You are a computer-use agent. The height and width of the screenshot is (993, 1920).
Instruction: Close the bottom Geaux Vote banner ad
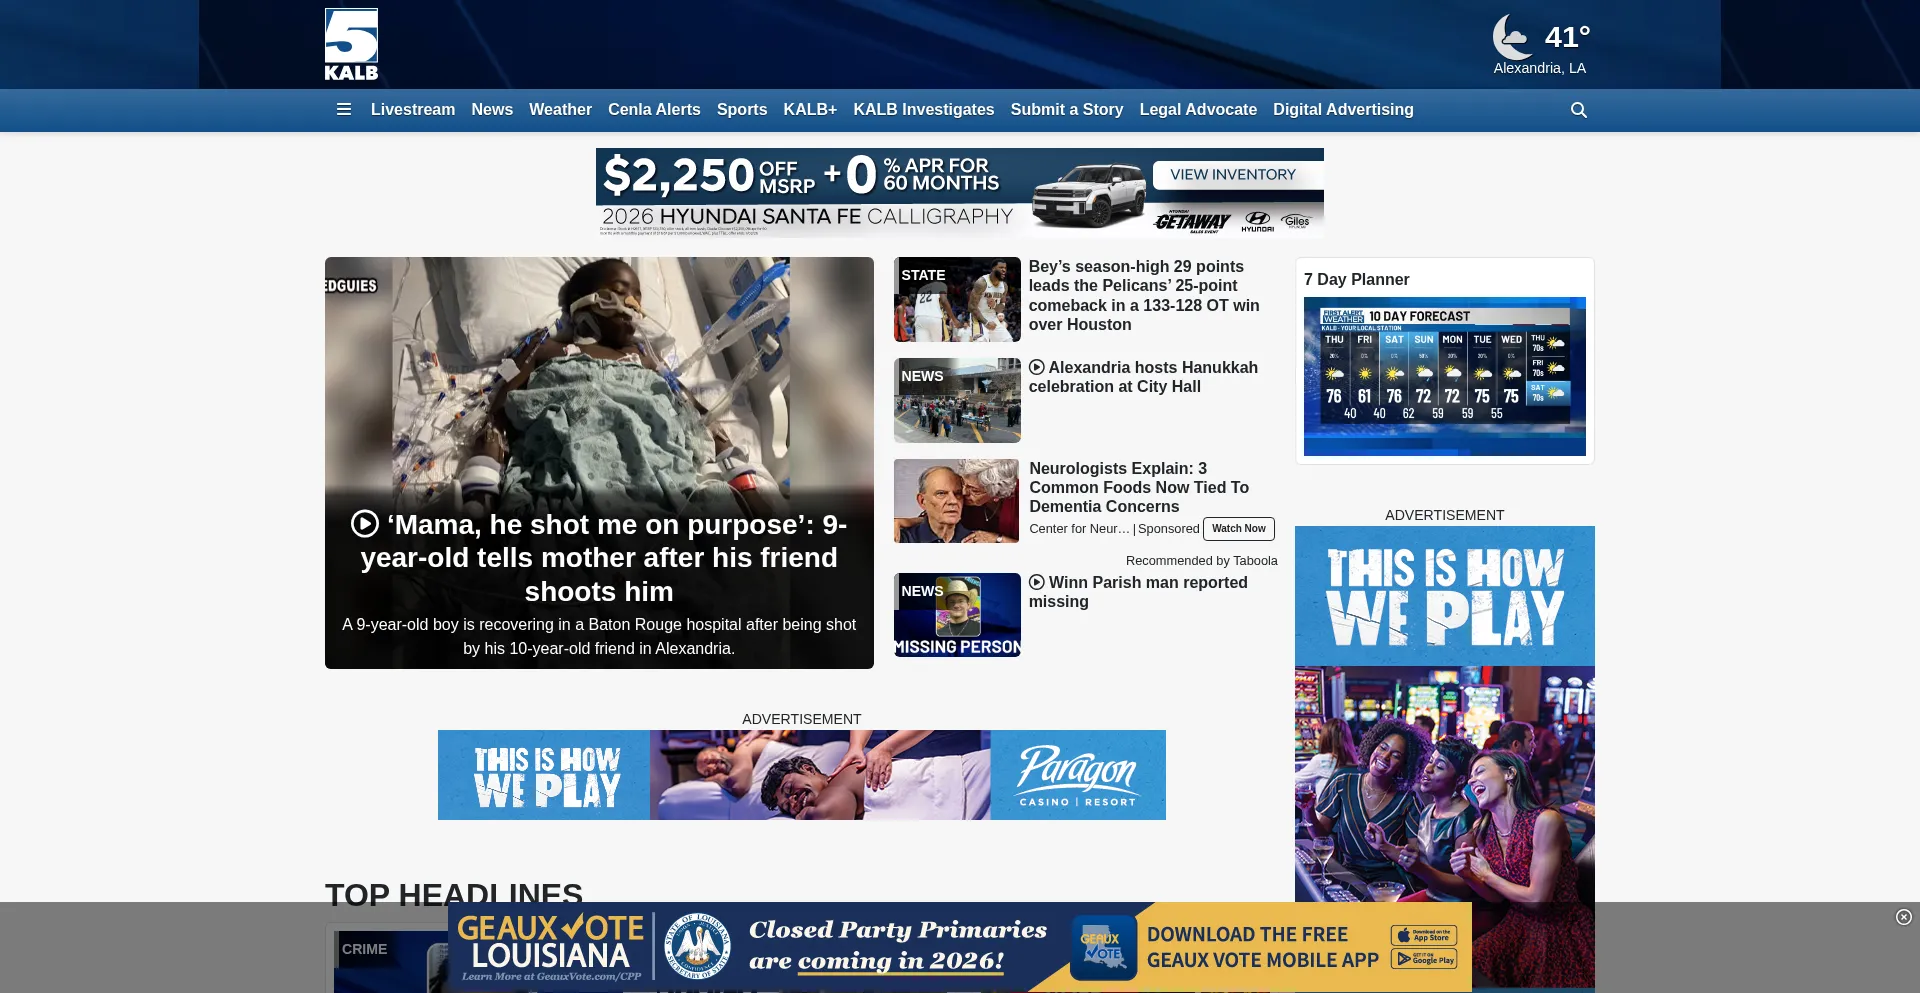tap(1903, 917)
